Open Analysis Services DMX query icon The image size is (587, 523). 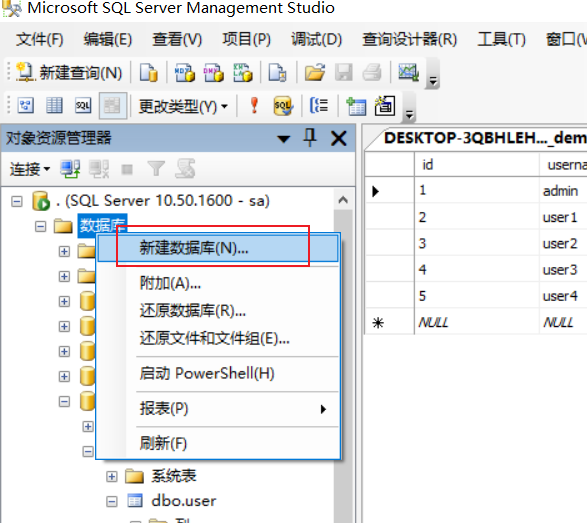pos(214,72)
